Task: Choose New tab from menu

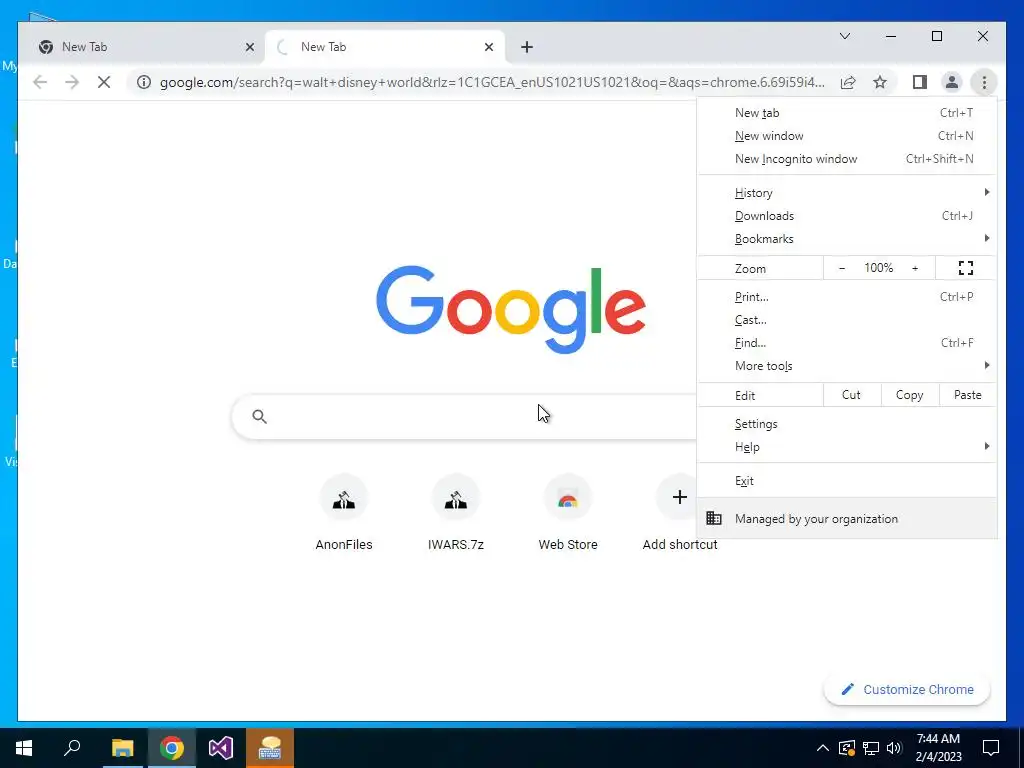Action: (x=847, y=113)
